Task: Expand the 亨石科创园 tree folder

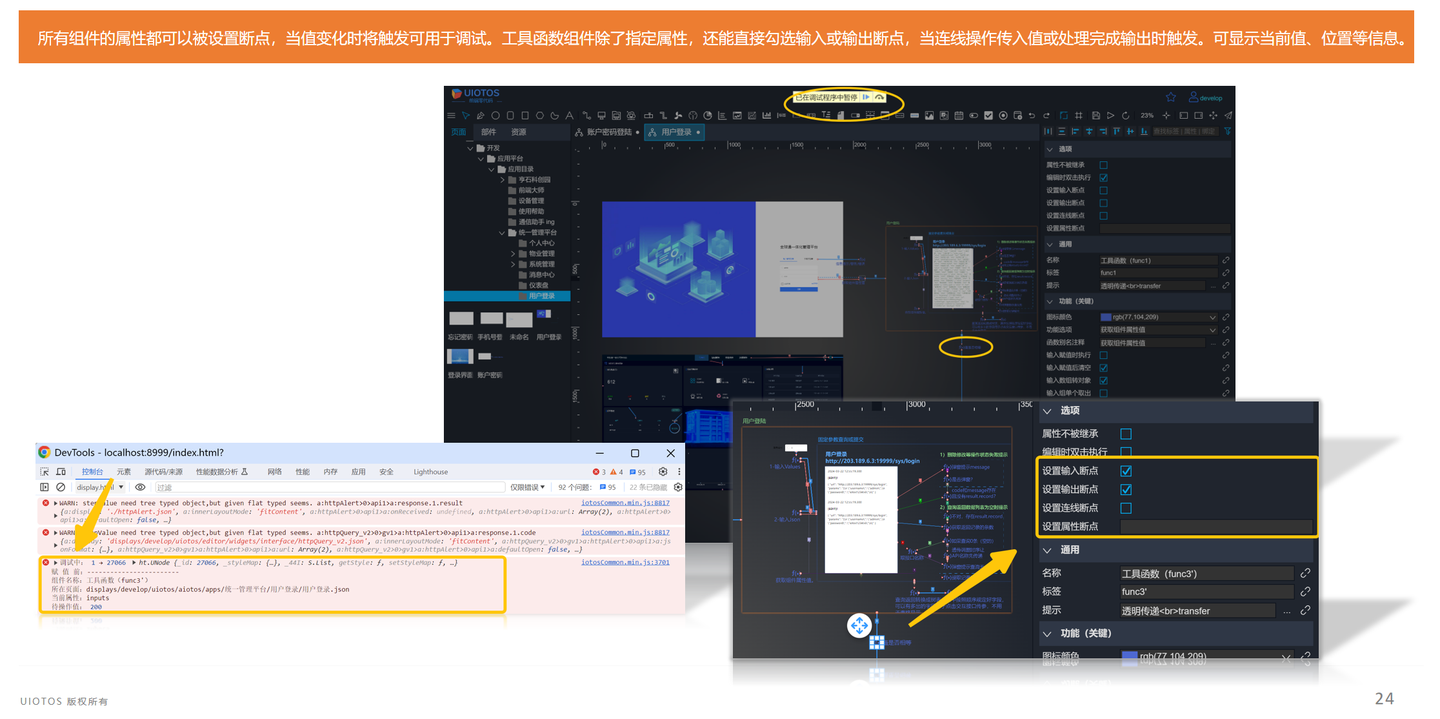Action: pyautogui.click(x=502, y=180)
